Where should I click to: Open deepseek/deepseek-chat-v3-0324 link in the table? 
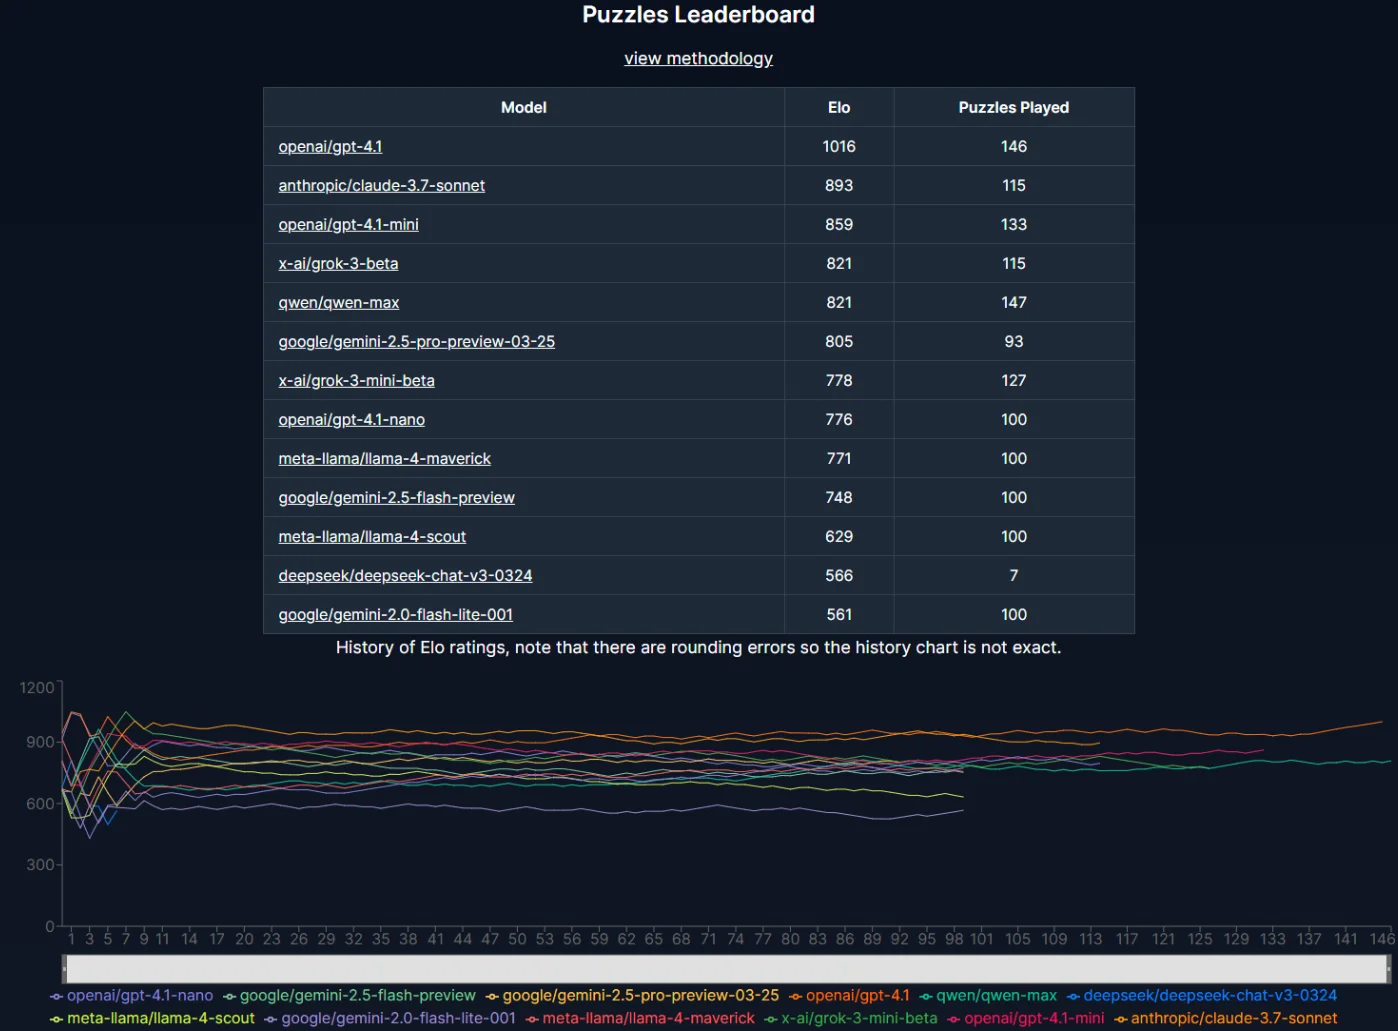405,575
